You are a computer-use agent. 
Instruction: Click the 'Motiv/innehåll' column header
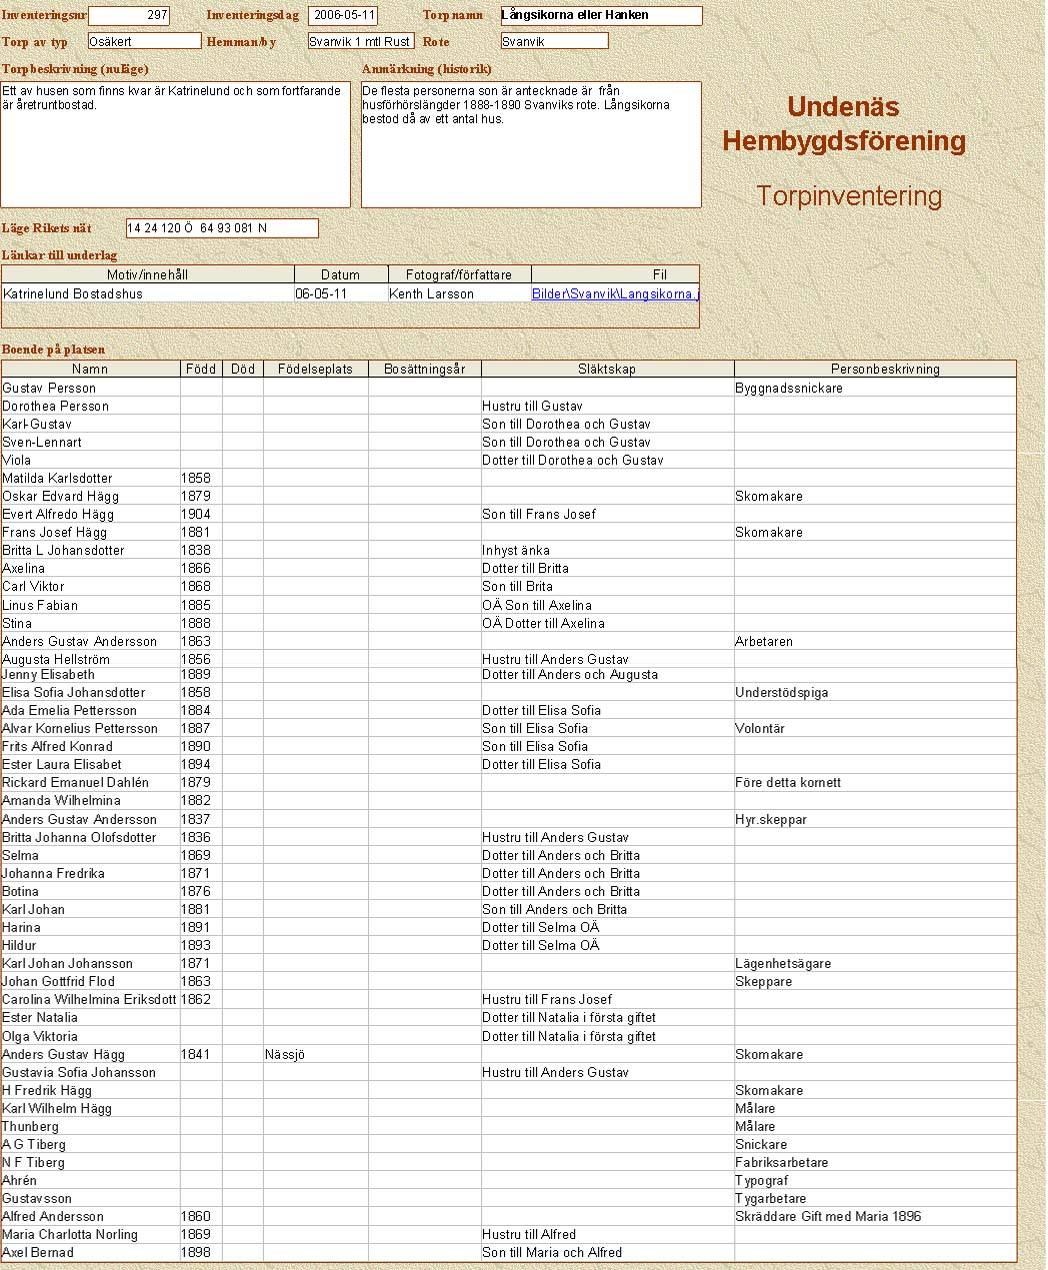tap(148, 275)
